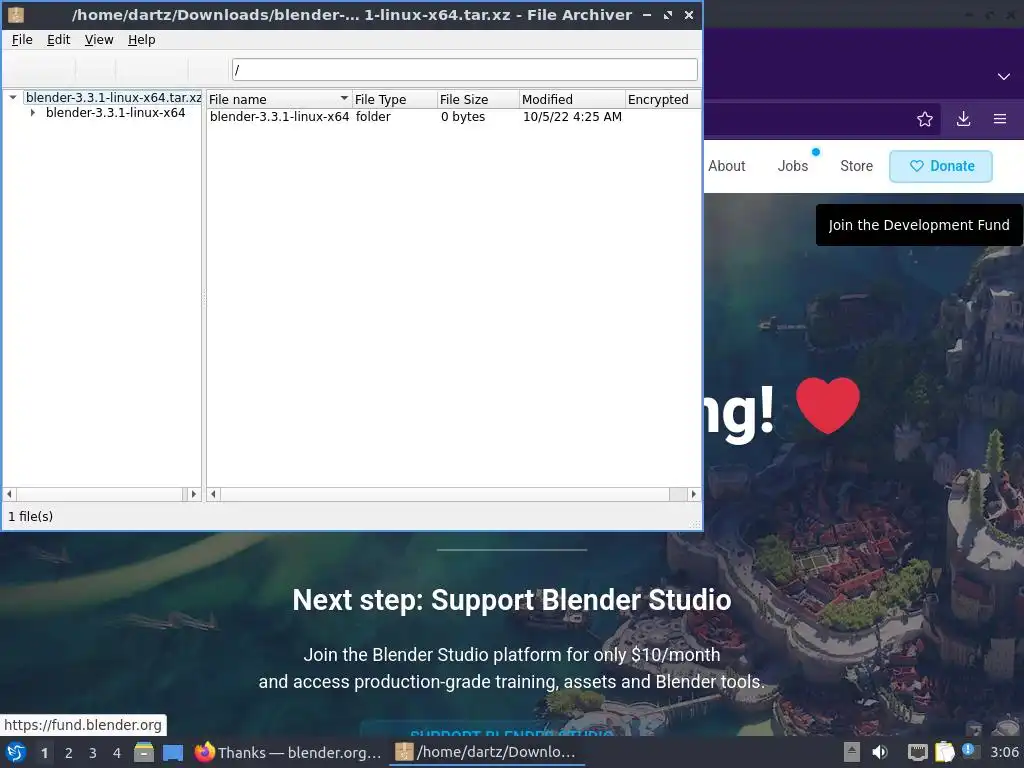The width and height of the screenshot is (1024, 768).
Task: Sort by the File name column header
Action: (279, 99)
